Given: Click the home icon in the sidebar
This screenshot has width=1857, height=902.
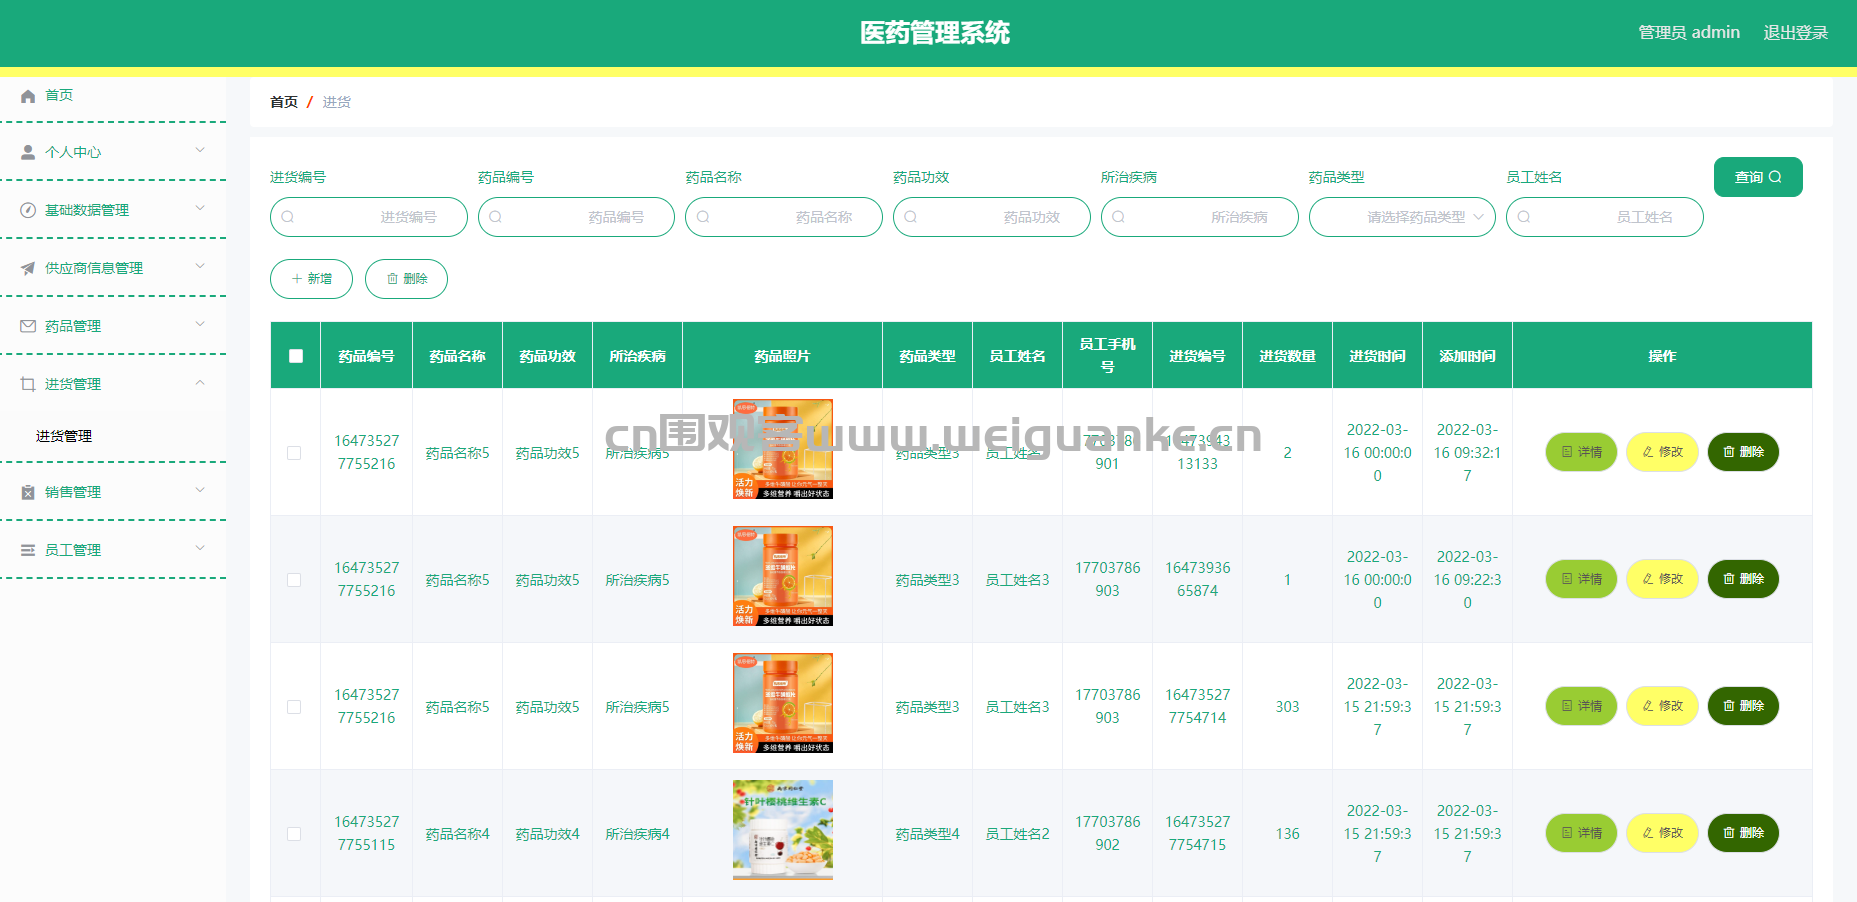Looking at the screenshot, I should [28, 96].
